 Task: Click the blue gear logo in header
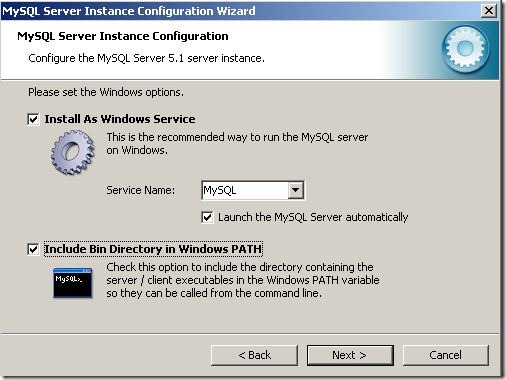point(466,49)
